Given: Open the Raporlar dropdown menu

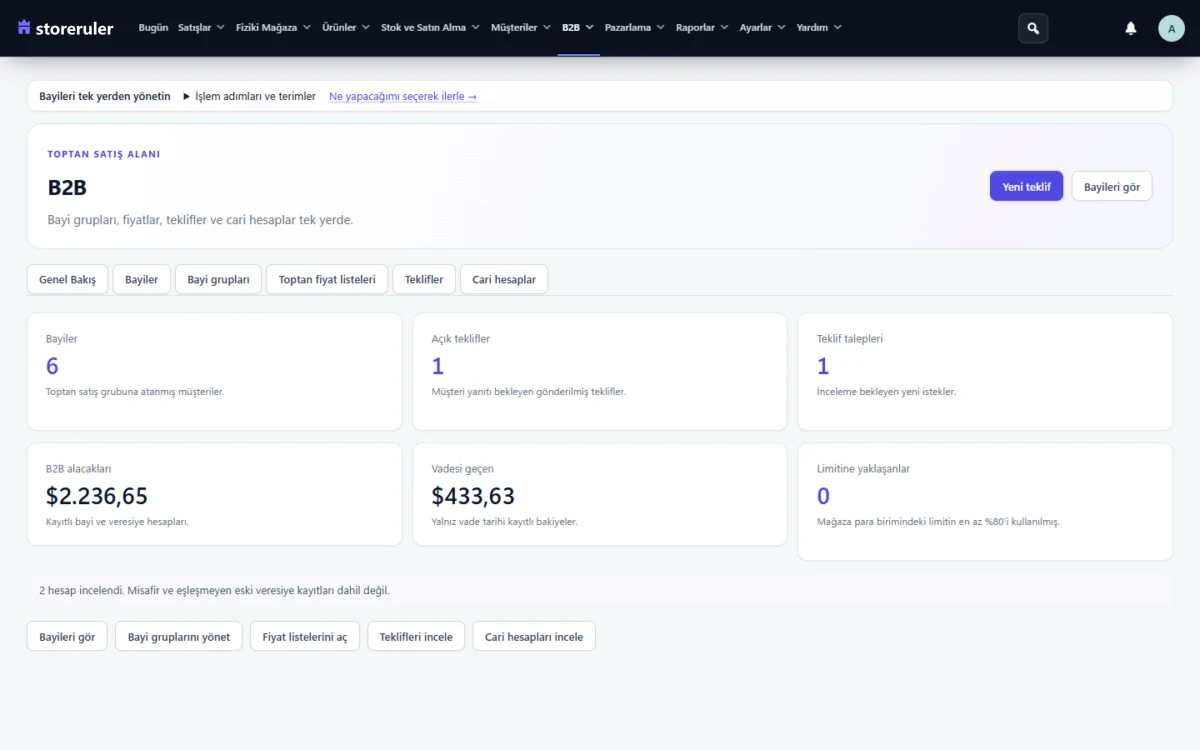Looking at the screenshot, I should [x=702, y=28].
